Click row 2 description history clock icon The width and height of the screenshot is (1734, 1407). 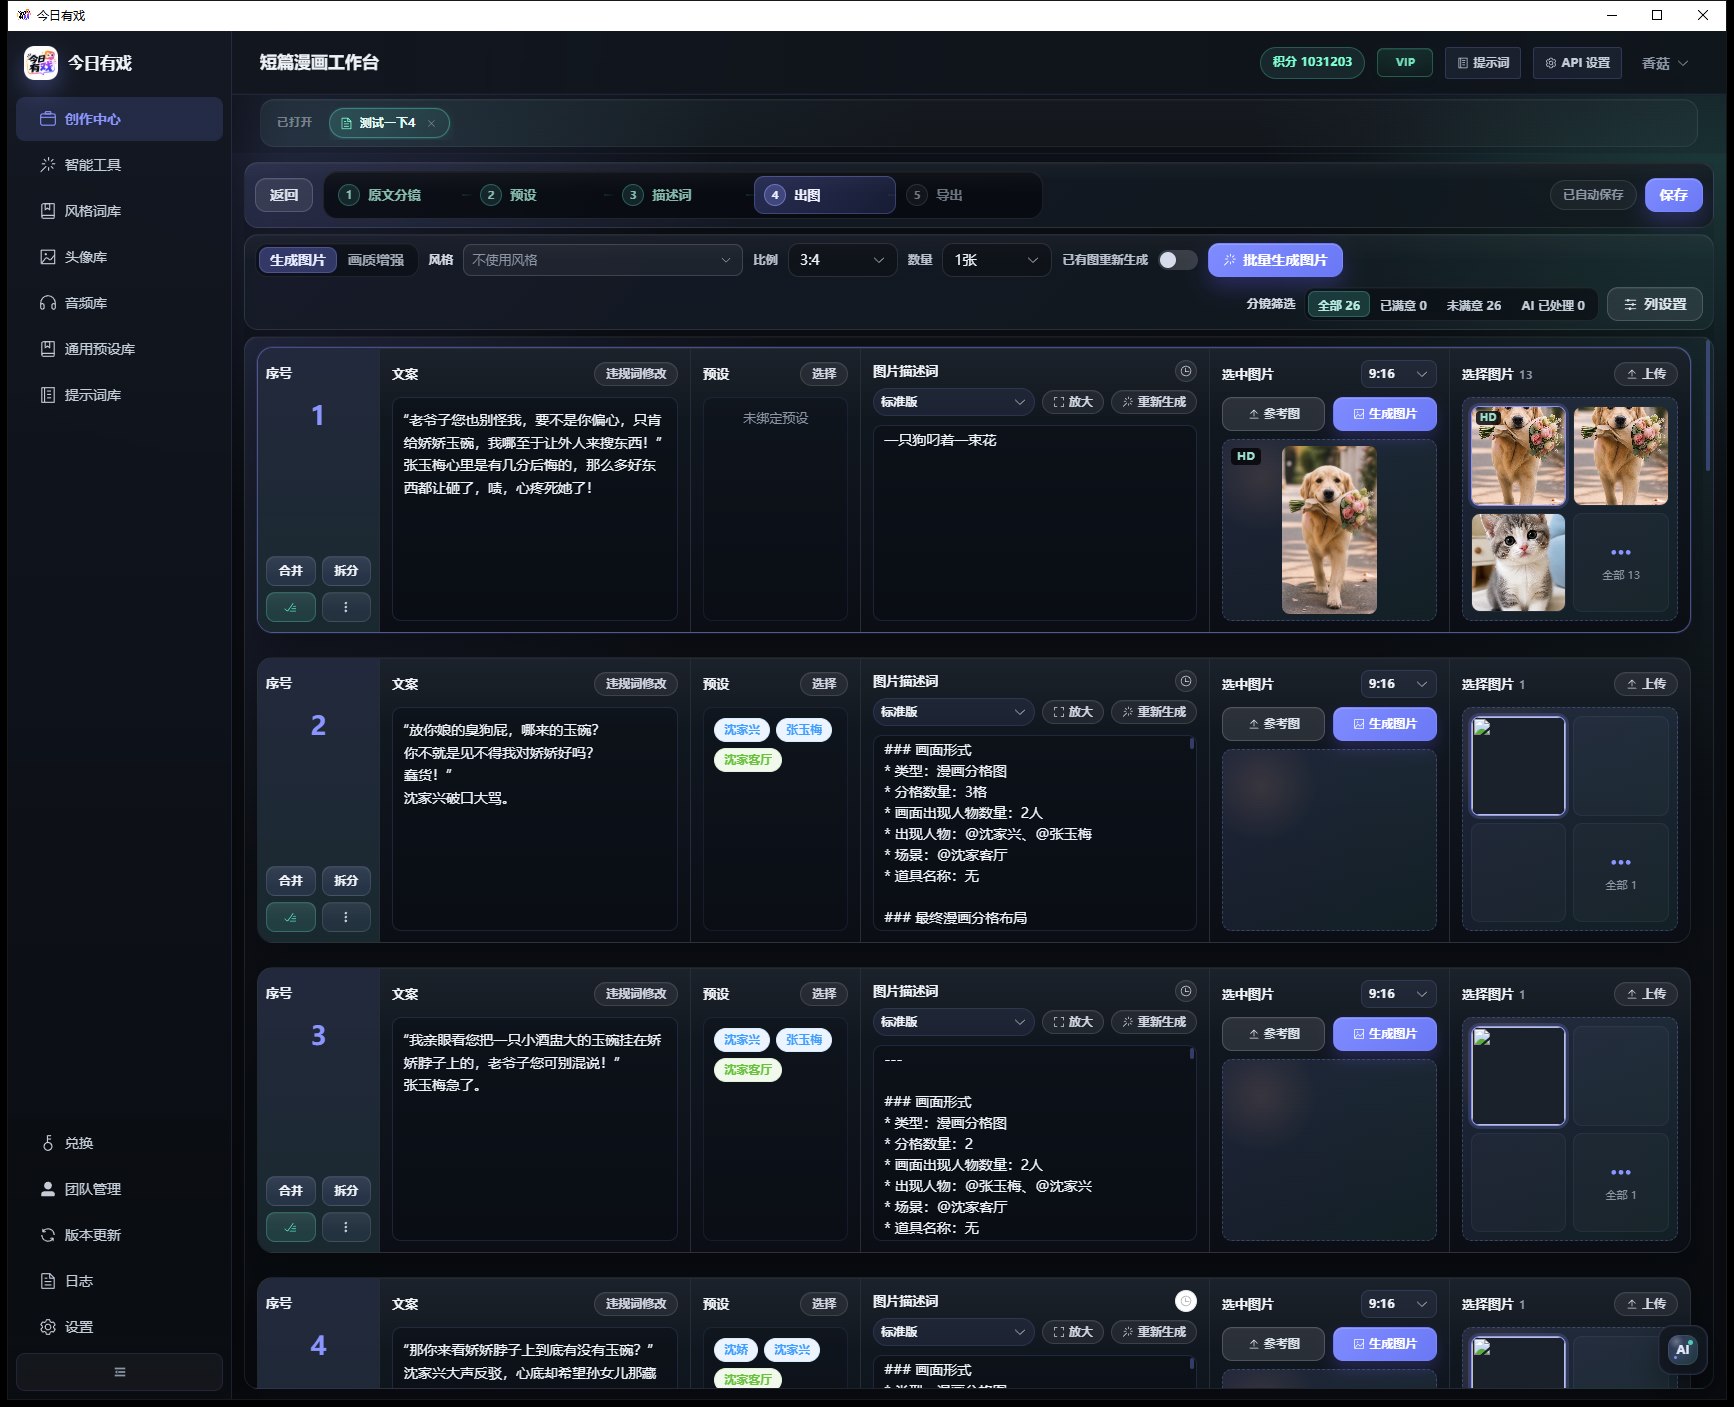point(1185,681)
